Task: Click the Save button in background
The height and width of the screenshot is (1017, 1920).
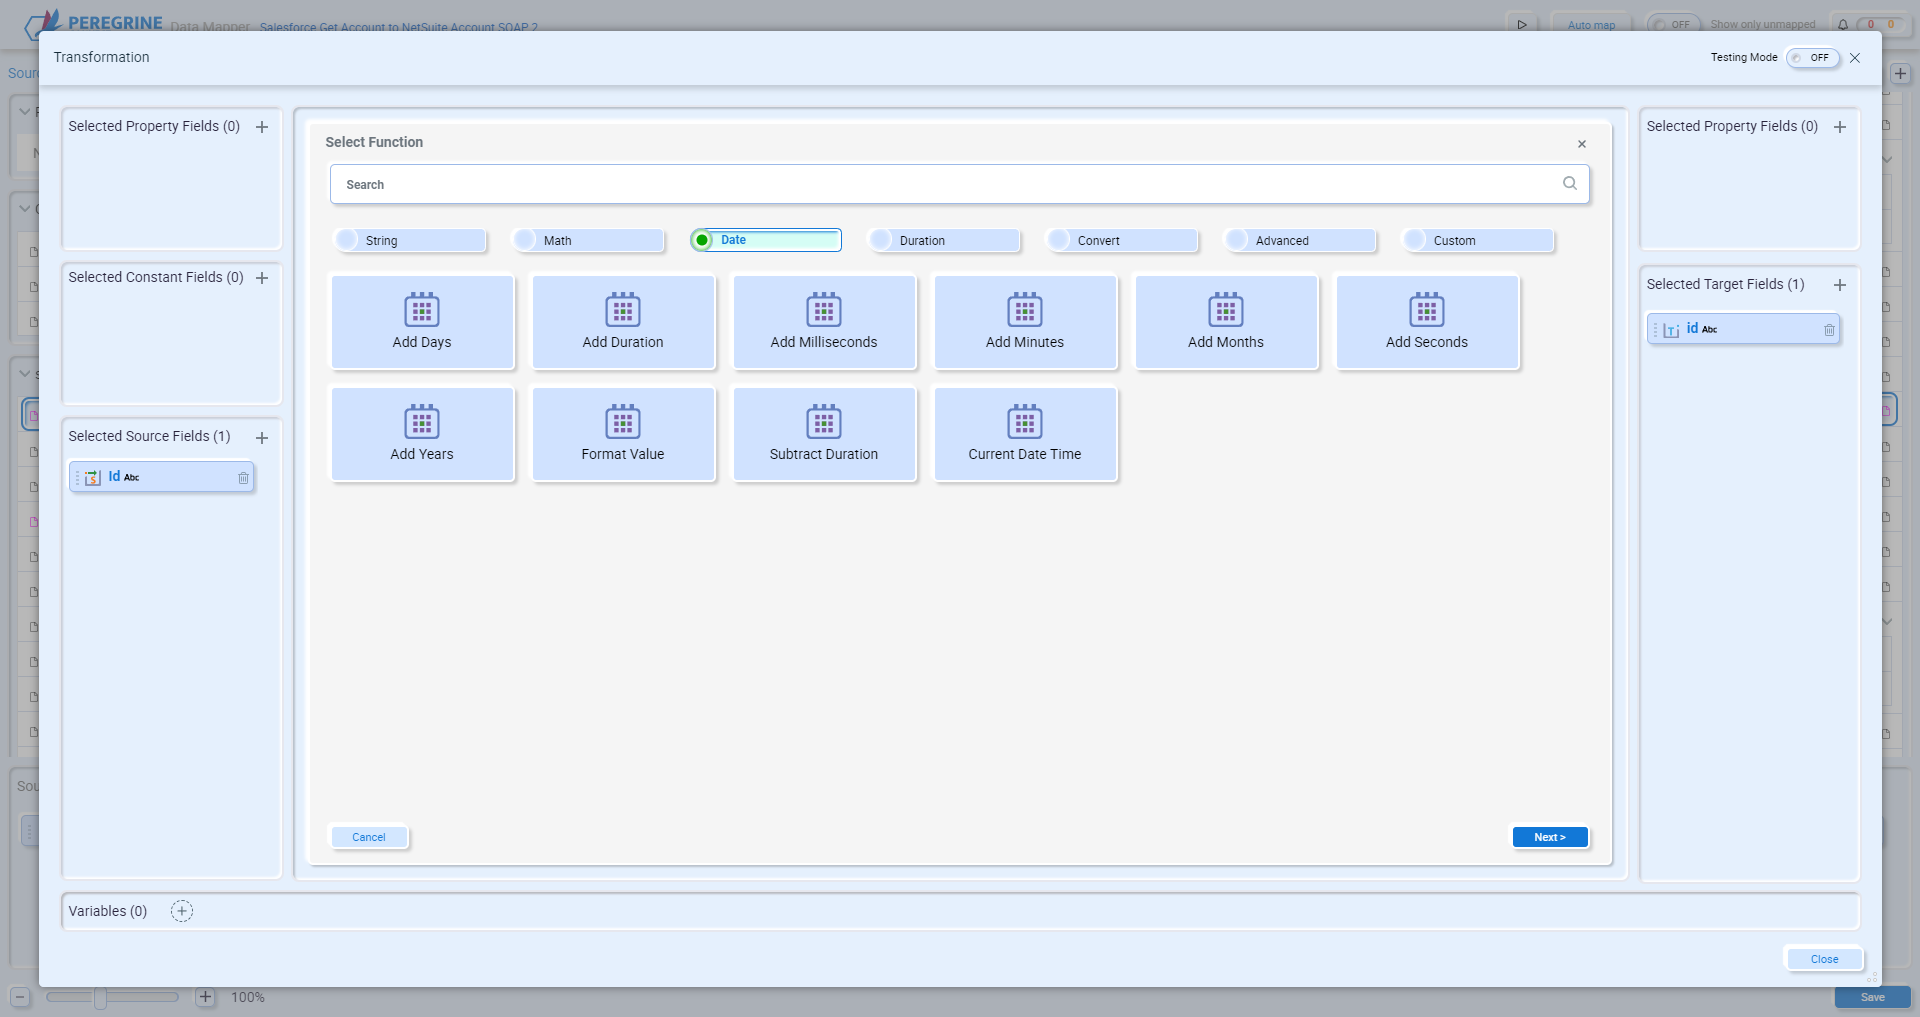Action: pos(1873,997)
